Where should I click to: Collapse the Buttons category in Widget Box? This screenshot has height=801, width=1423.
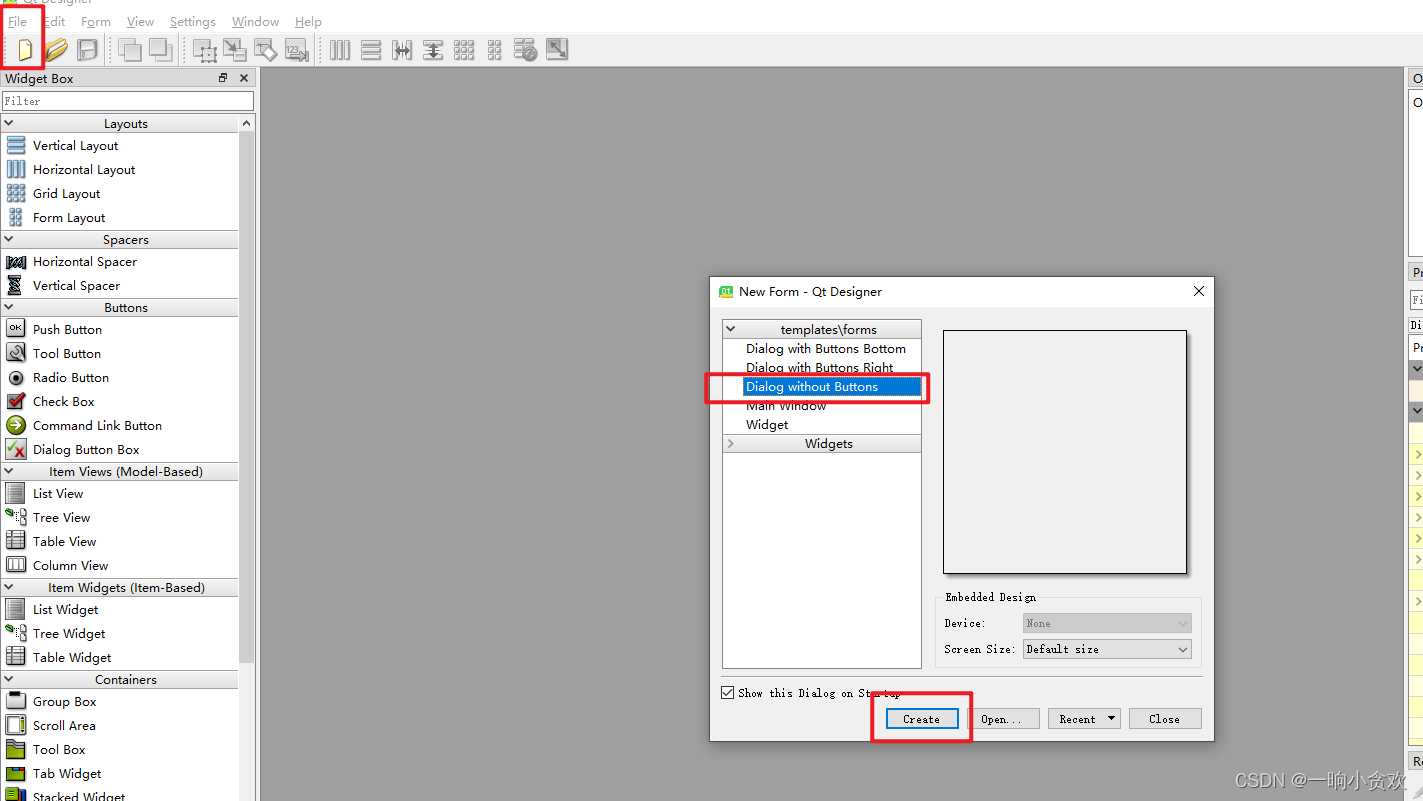tap(9, 307)
